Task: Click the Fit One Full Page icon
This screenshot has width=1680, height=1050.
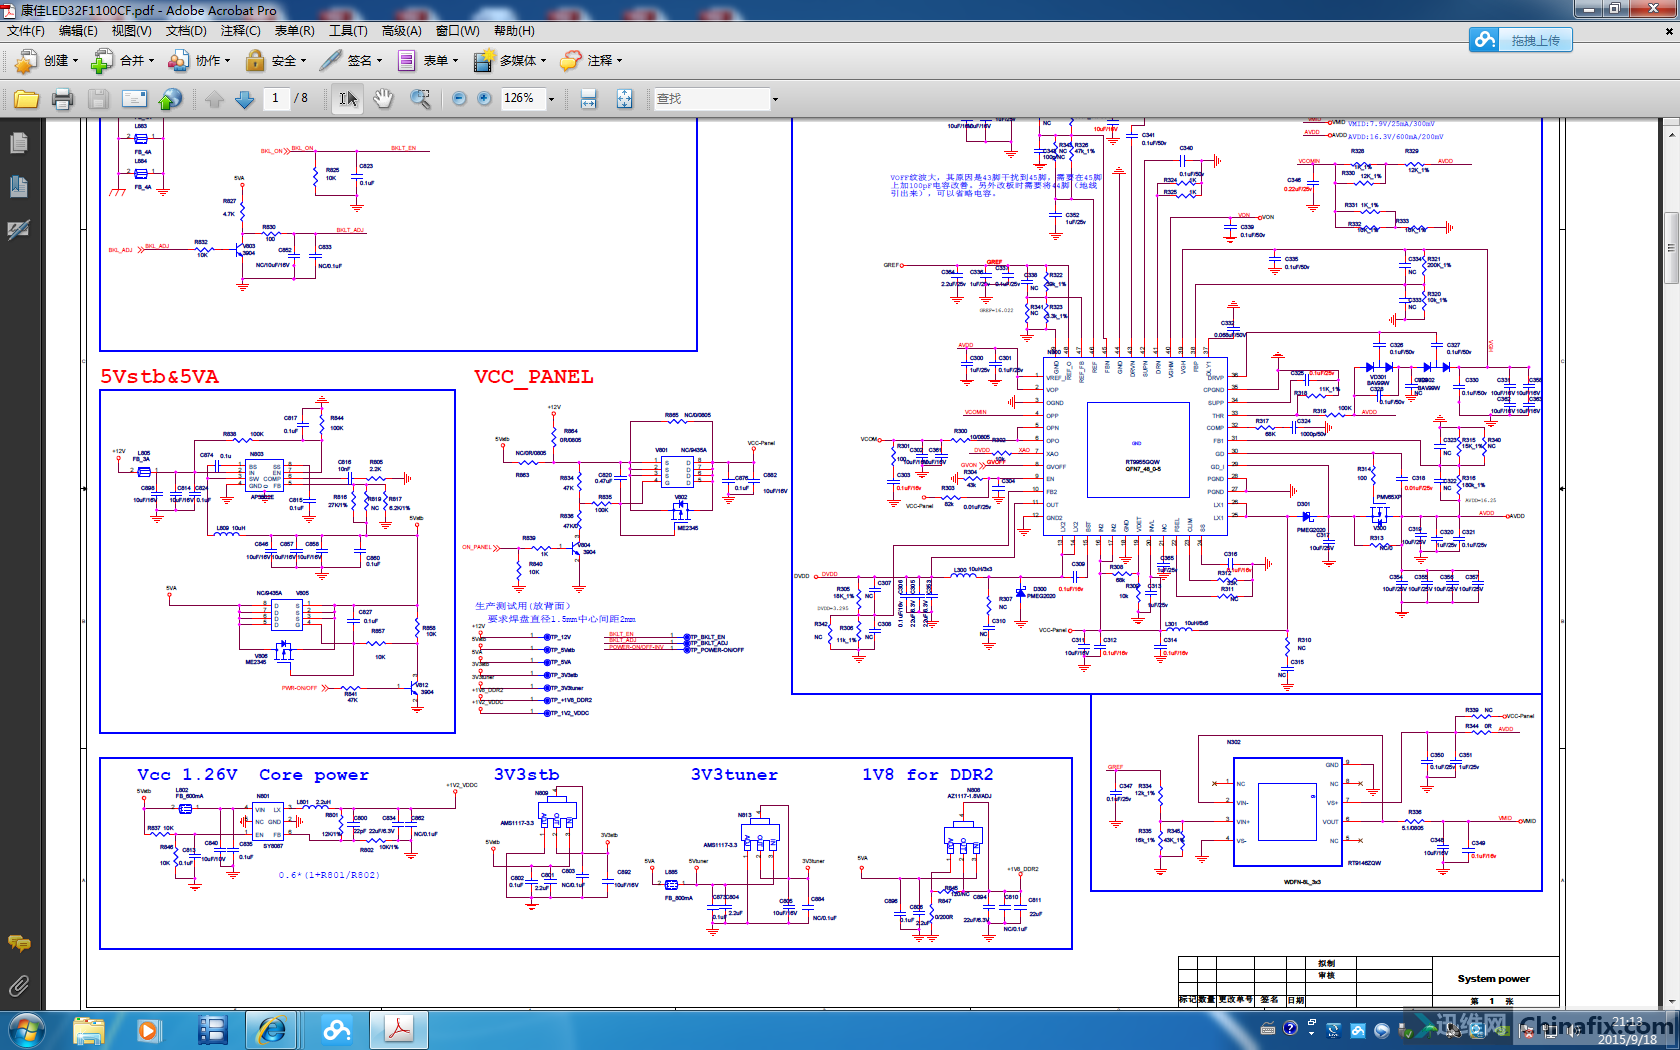Action: coord(624,99)
